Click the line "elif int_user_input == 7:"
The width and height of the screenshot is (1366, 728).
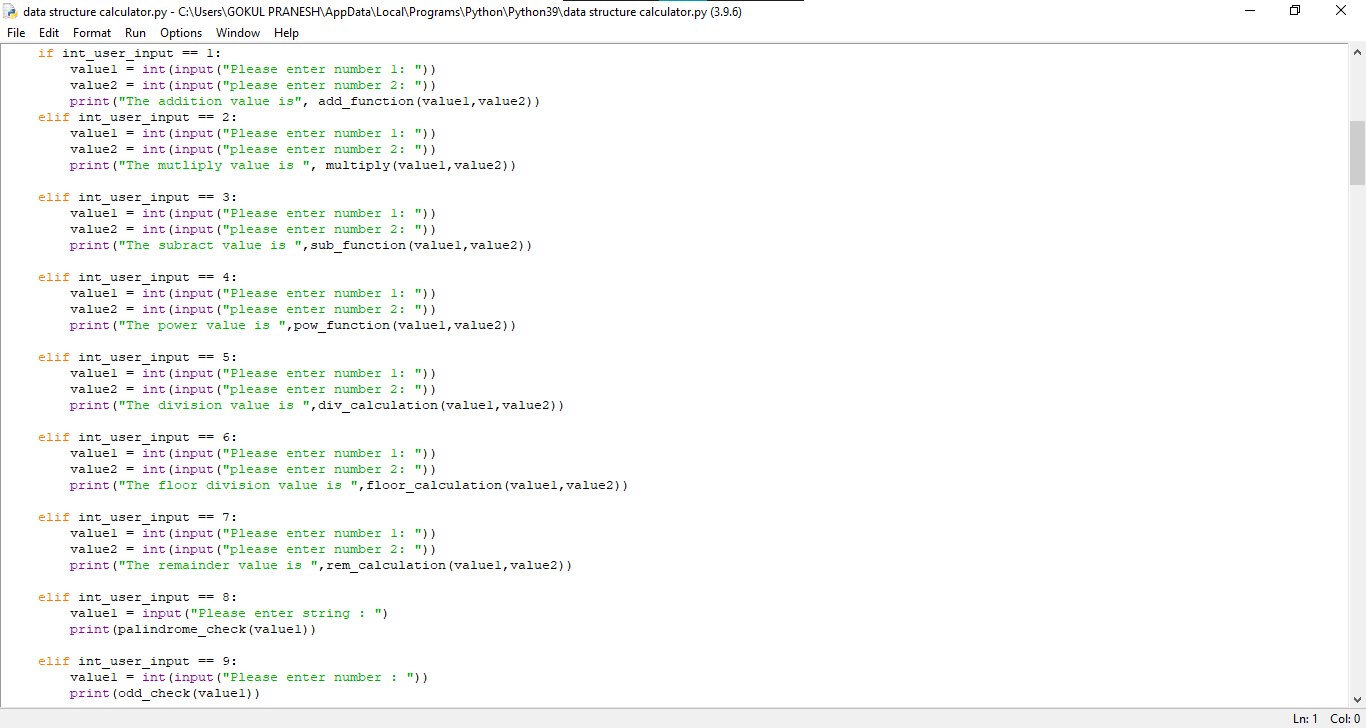138,517
